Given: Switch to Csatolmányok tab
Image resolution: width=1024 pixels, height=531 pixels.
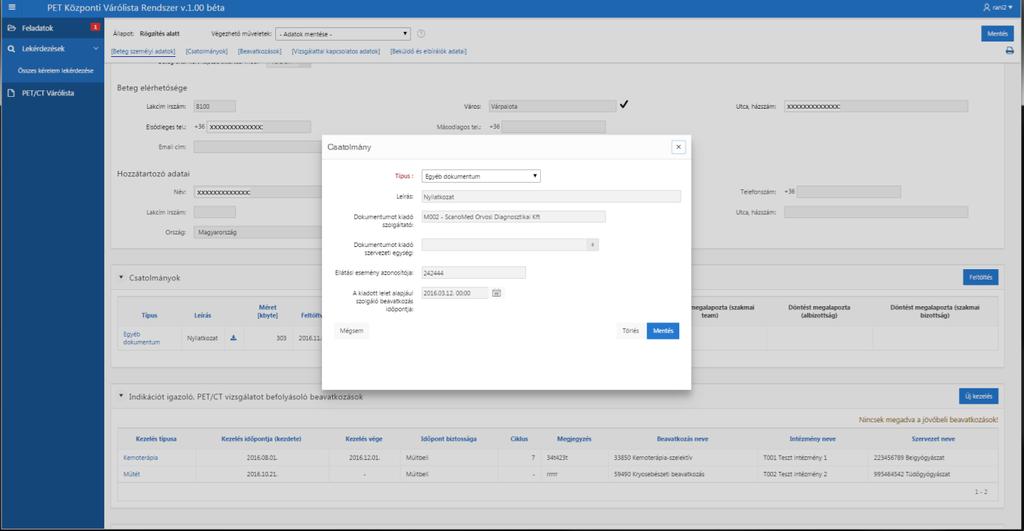Looking at the screenshot, I should [x=206, y=51].
